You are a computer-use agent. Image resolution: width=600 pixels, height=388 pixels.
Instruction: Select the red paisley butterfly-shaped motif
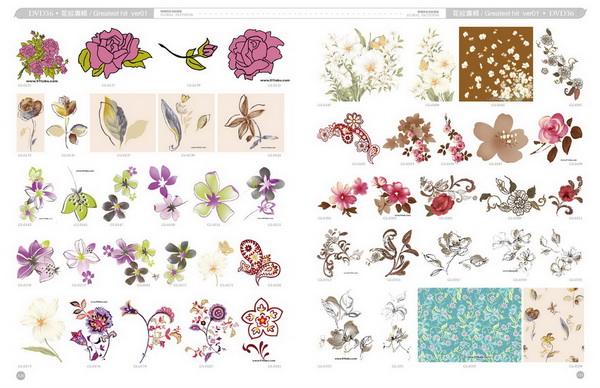coord(260,262)
